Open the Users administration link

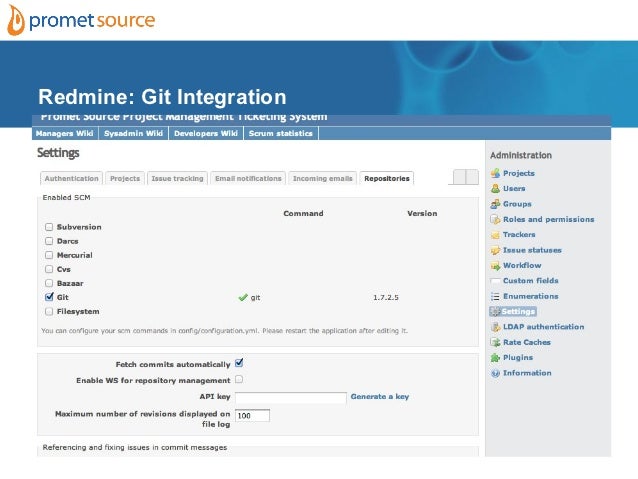[x=514, y=189]
